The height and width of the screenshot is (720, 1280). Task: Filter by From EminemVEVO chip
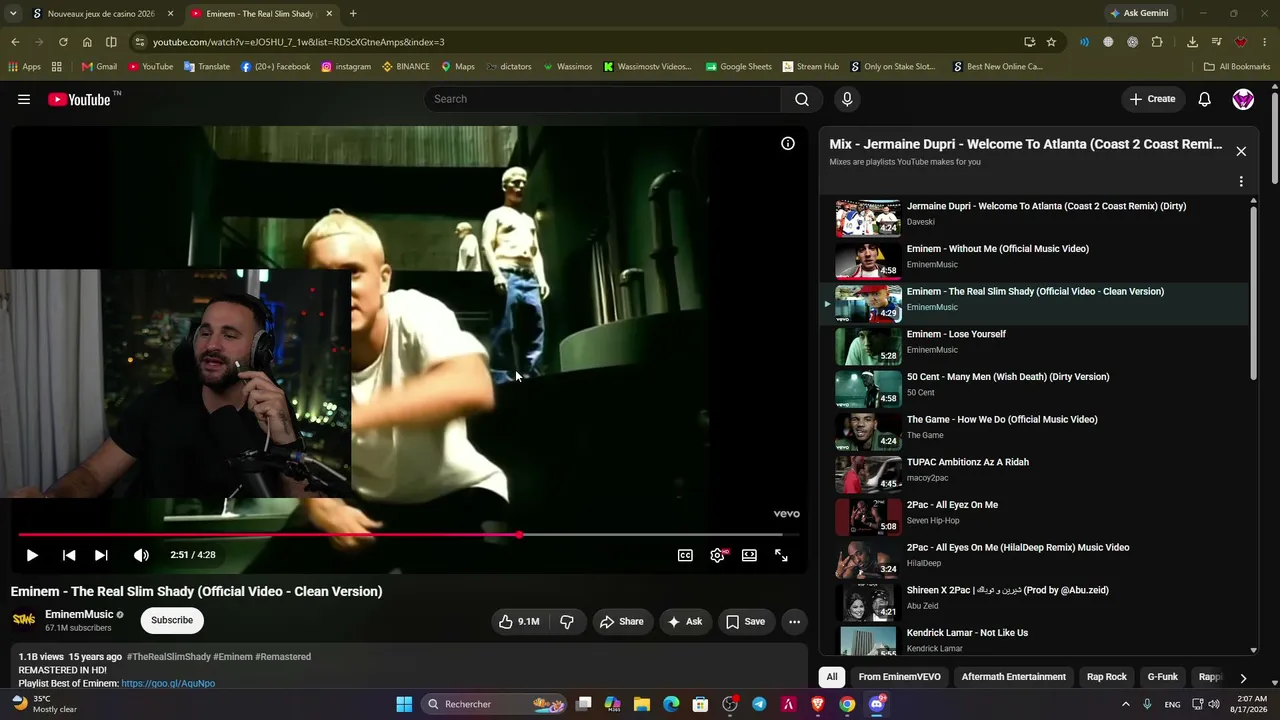click(x=899, y=677)
